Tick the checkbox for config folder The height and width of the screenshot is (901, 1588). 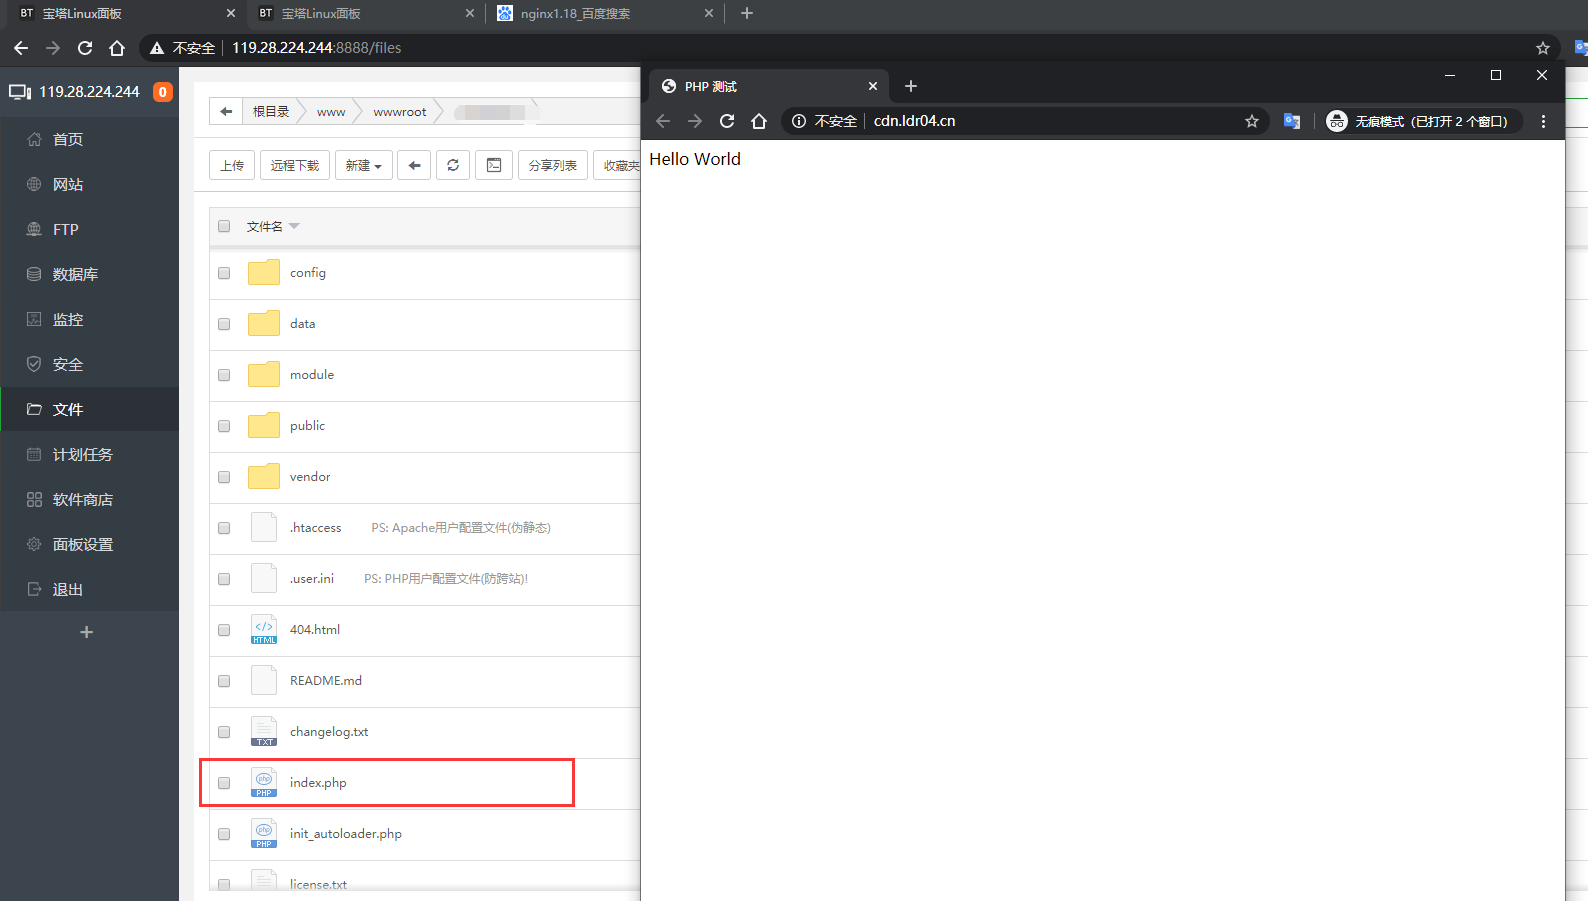click(224, 273)
